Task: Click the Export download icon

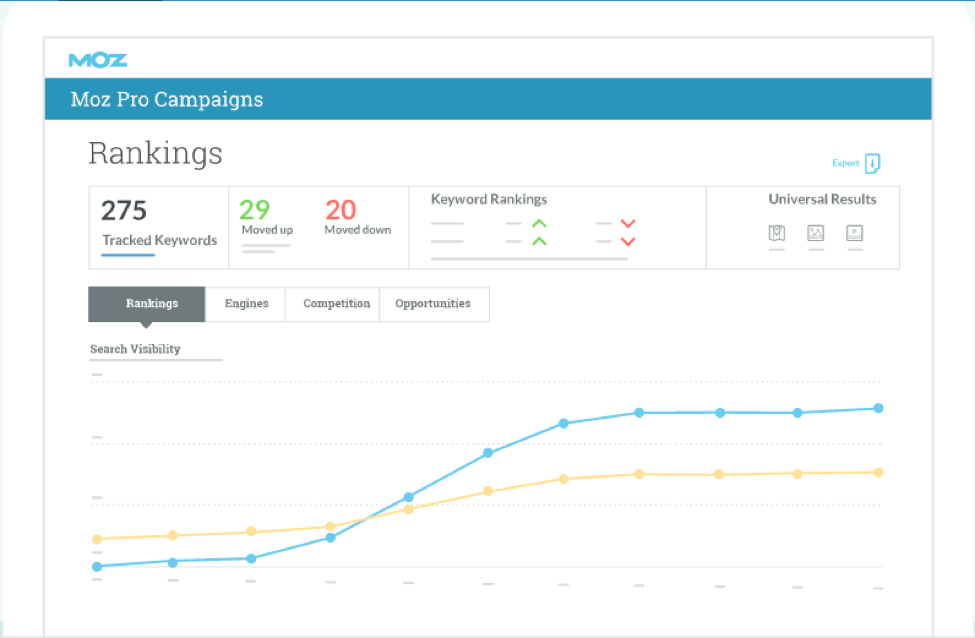Action: pos(872,163)
